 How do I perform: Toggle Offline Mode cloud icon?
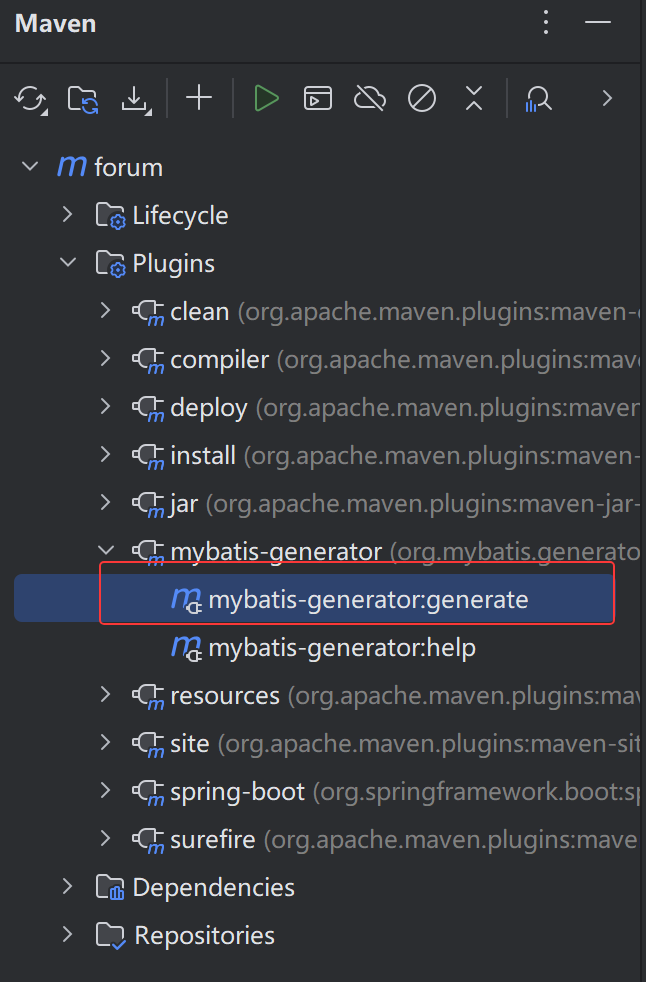(x=370, y=98)
